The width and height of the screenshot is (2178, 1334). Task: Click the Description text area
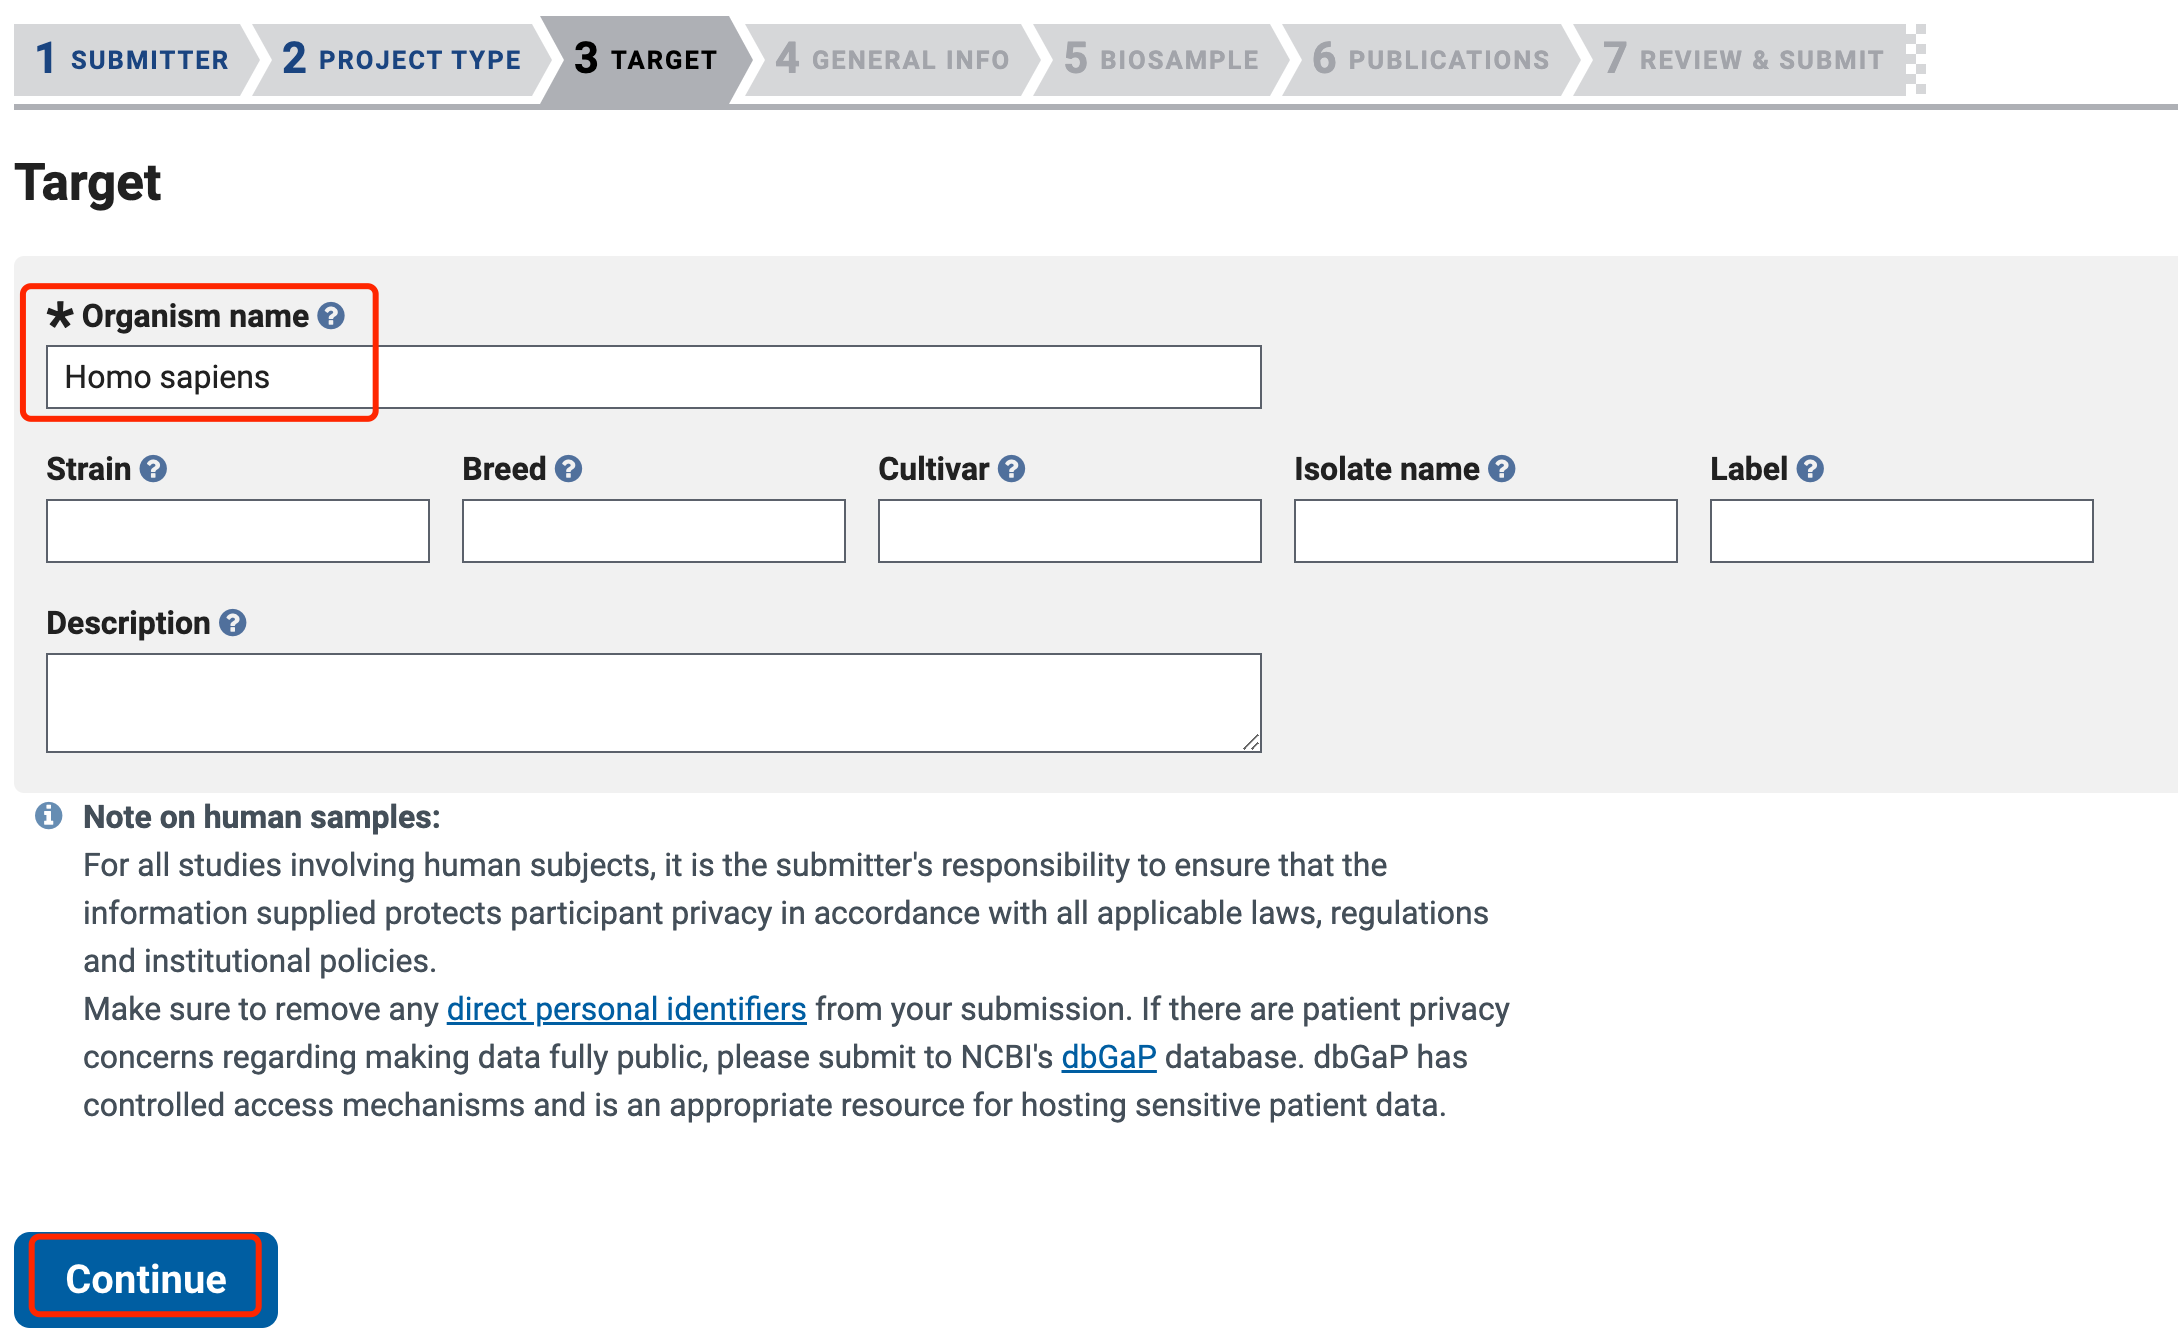tap(653, 702)
